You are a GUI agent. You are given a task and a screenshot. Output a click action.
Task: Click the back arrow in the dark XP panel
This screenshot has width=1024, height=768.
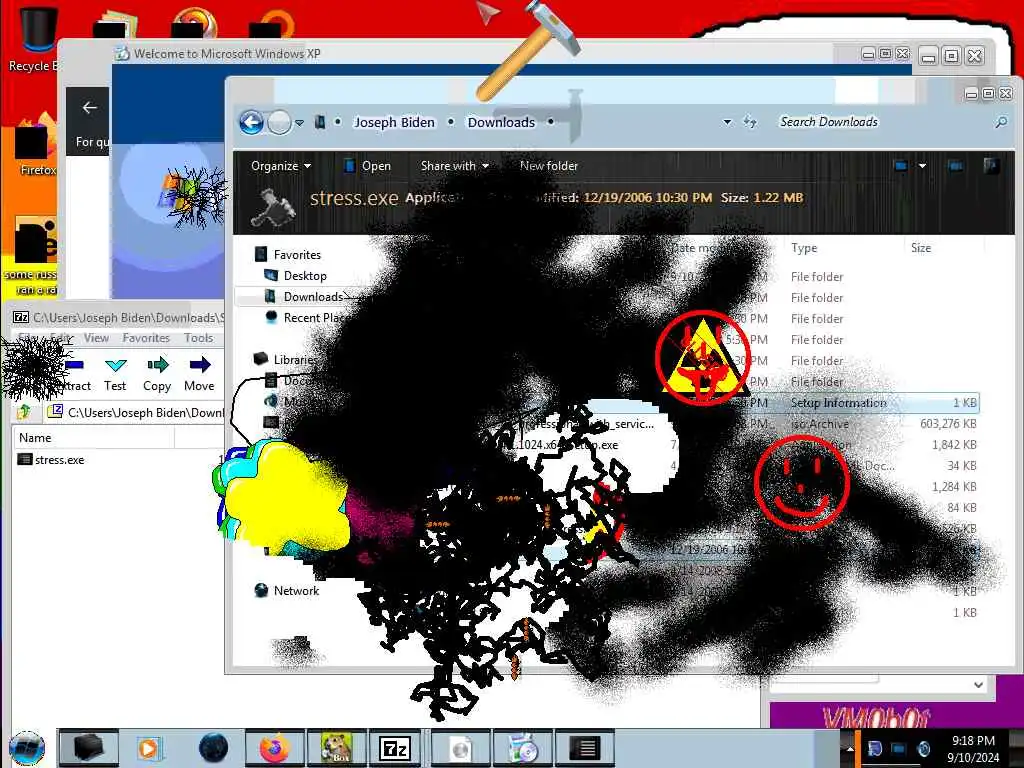point(90,108)
